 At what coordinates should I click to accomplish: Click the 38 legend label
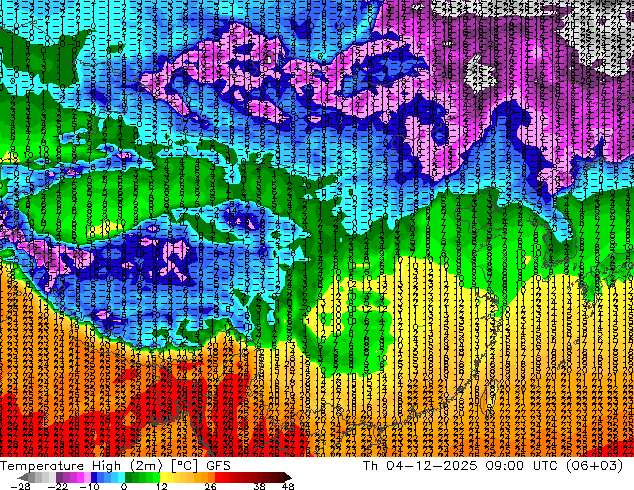click(260, 486)
